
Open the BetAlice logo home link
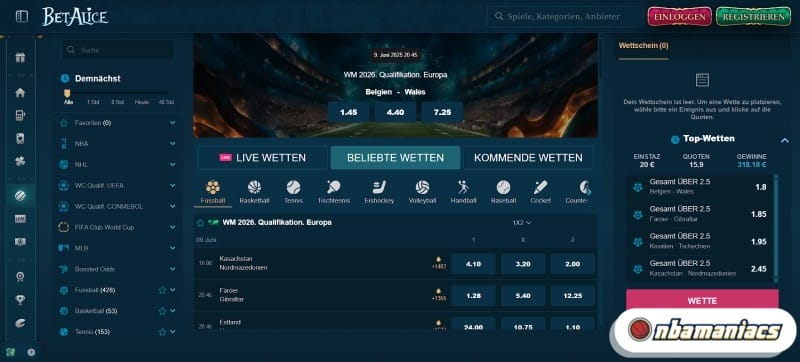coord(75,16)
